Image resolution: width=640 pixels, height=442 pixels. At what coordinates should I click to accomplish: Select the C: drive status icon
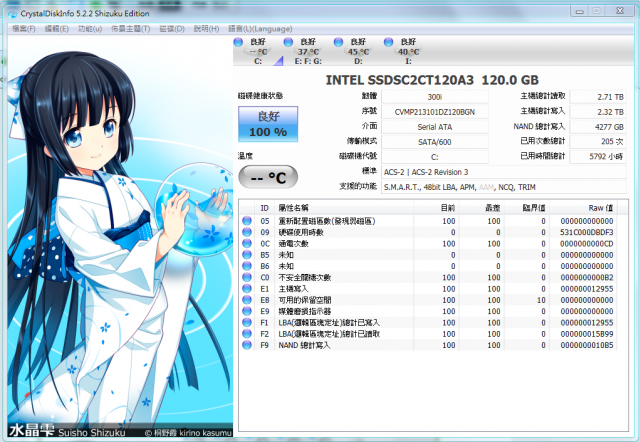click(x=238, y=42)
